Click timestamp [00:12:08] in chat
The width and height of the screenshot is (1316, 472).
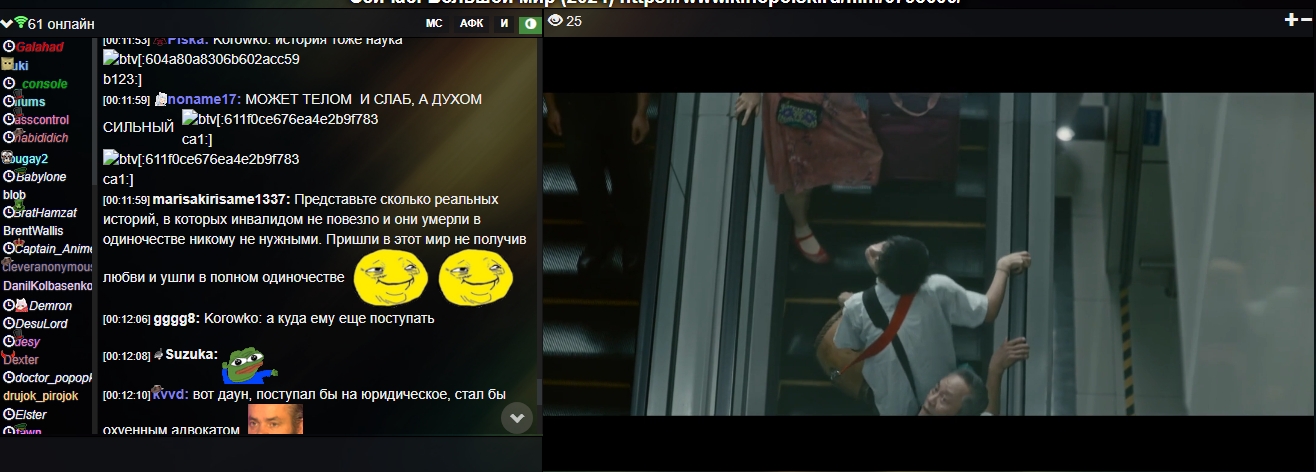pos(127,356)
